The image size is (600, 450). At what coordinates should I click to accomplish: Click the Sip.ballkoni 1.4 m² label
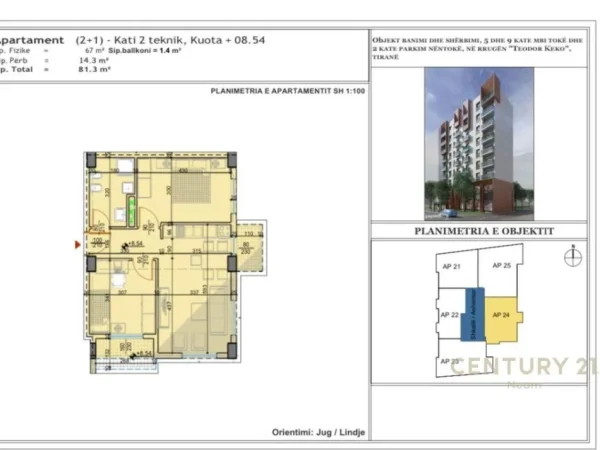pyautogui.click(x=167, y=48)
